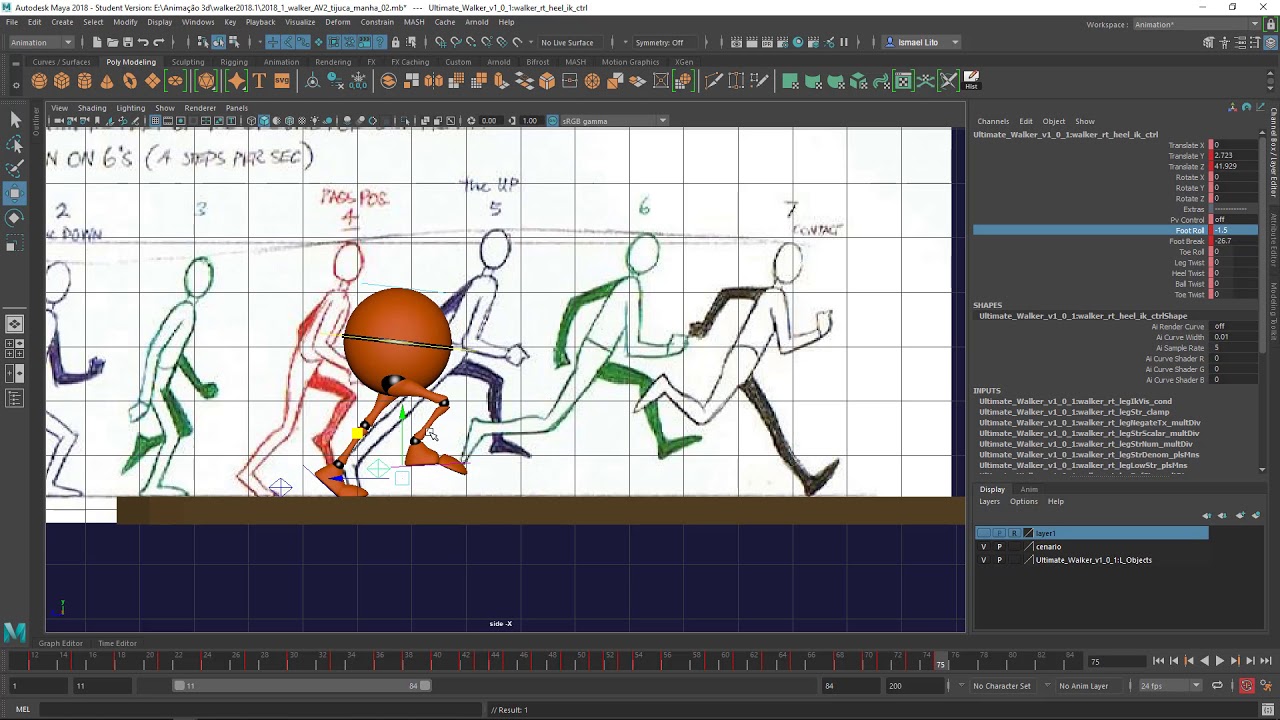
Task: Toggle visibility V of cenario layer
Action: 984,547
